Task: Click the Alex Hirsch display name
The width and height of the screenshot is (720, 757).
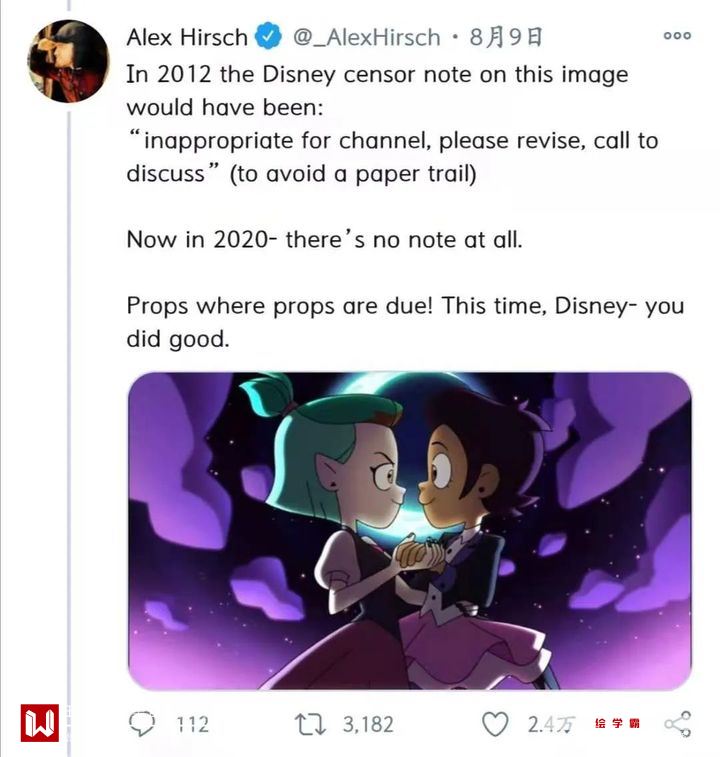Action: coord(186,38)
